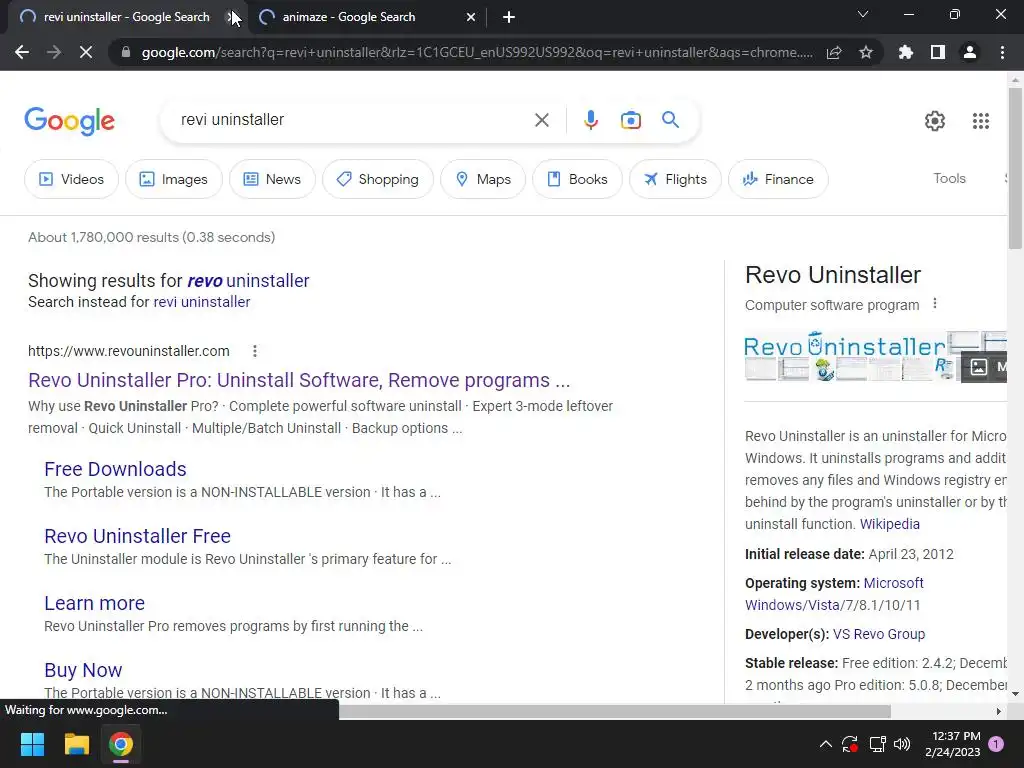Go back to the previous page

pos(22,52)
